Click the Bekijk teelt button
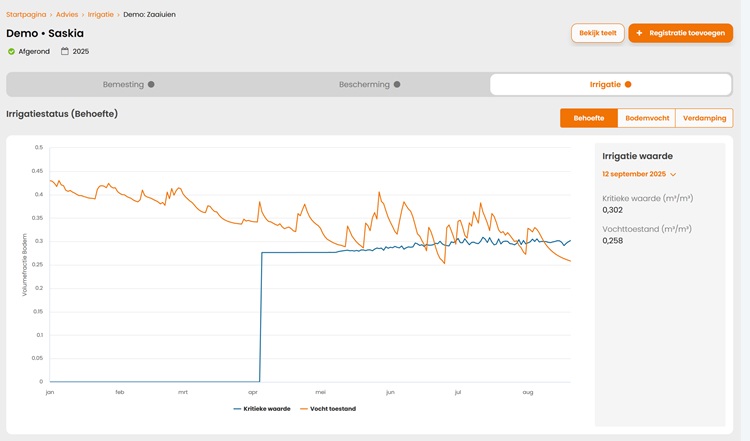Screen dimensions: 750x441 [597, 33]
